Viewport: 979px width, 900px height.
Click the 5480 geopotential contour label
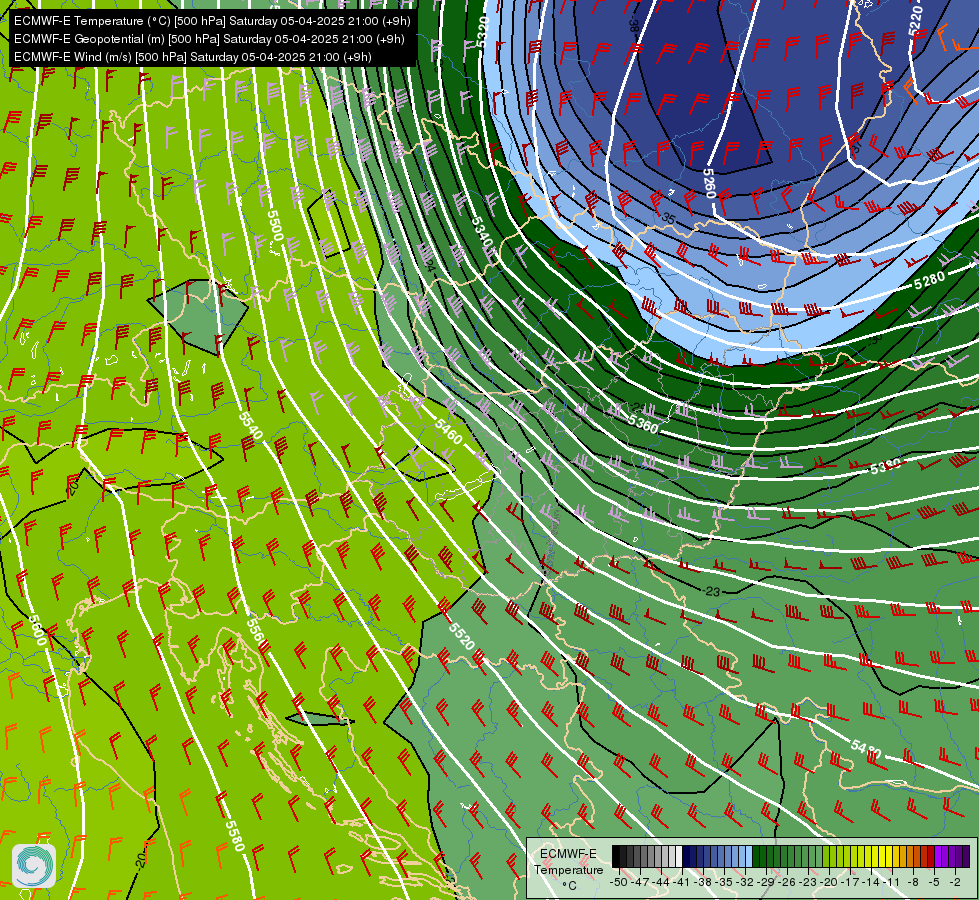click(x=867, y=748)
